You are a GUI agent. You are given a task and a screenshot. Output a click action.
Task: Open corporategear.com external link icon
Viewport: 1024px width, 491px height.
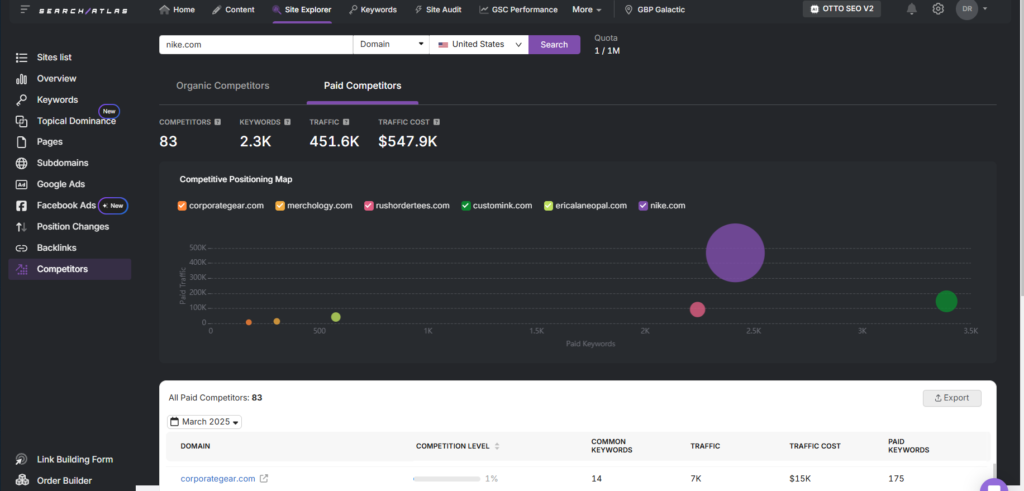point(264,479)
